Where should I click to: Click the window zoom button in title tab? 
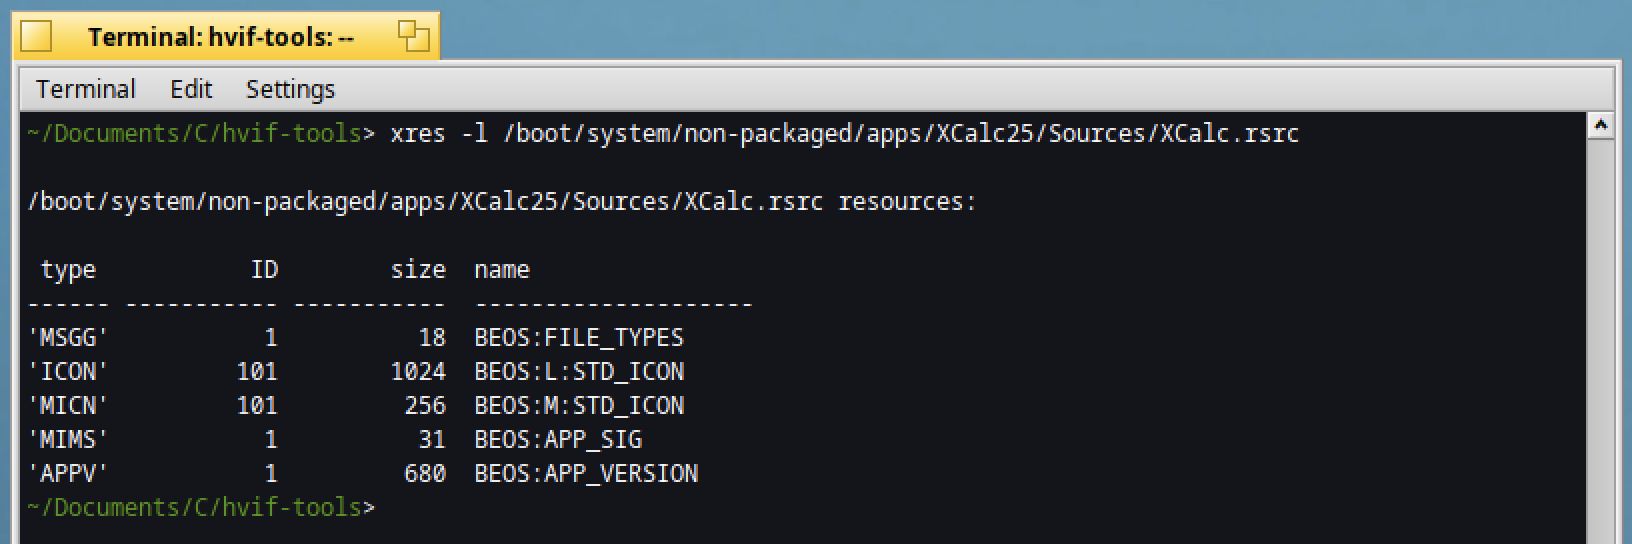click(413, 37)
